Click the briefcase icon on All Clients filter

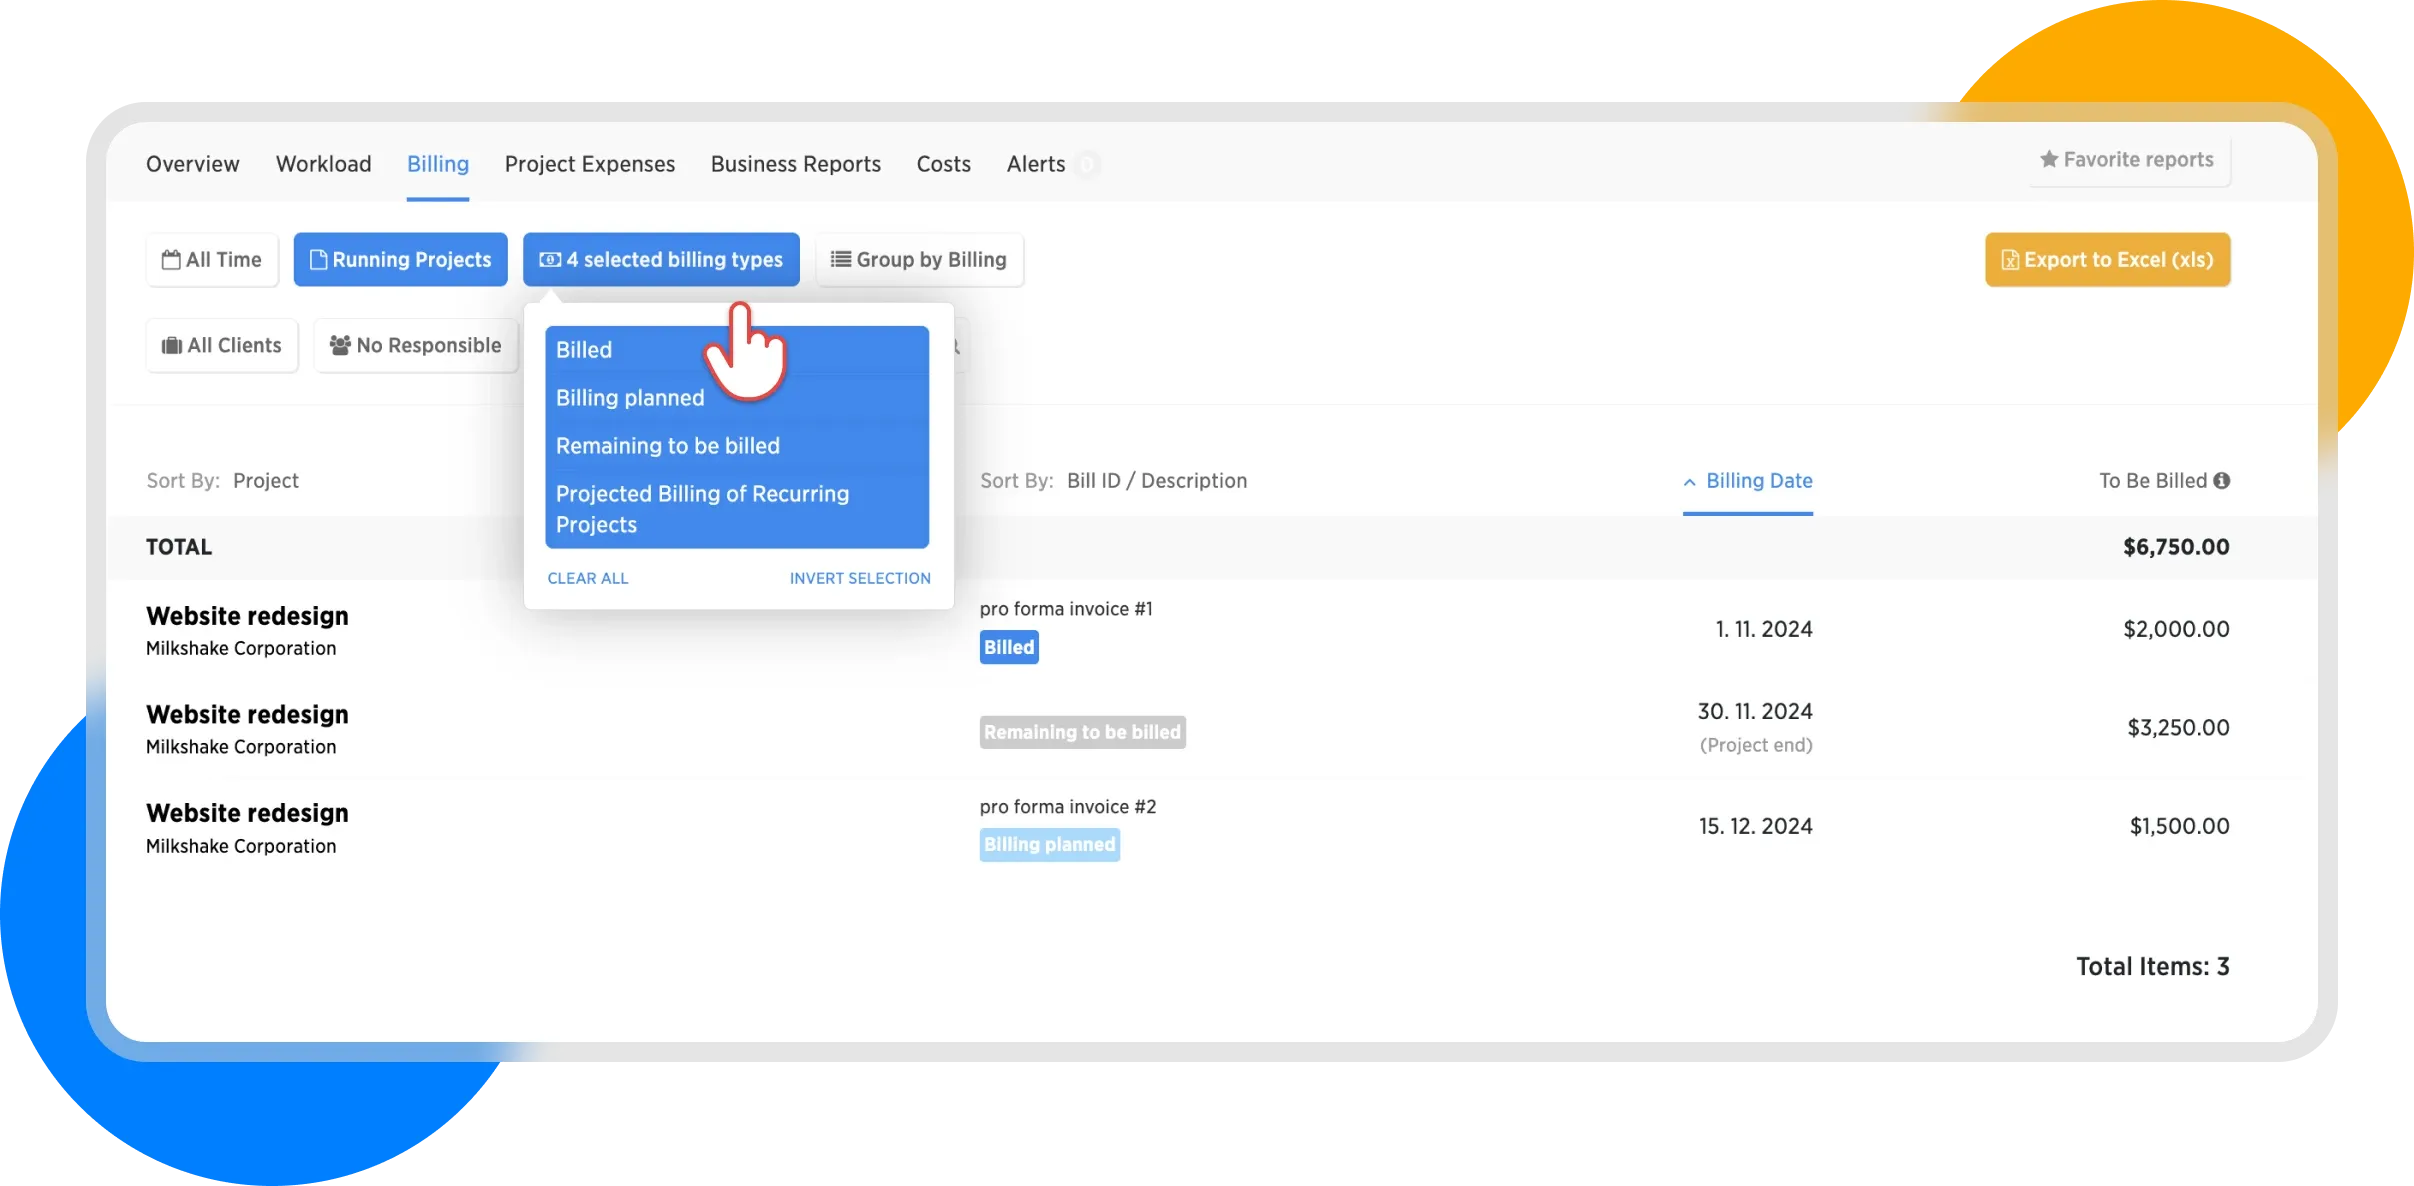(172, 346)
